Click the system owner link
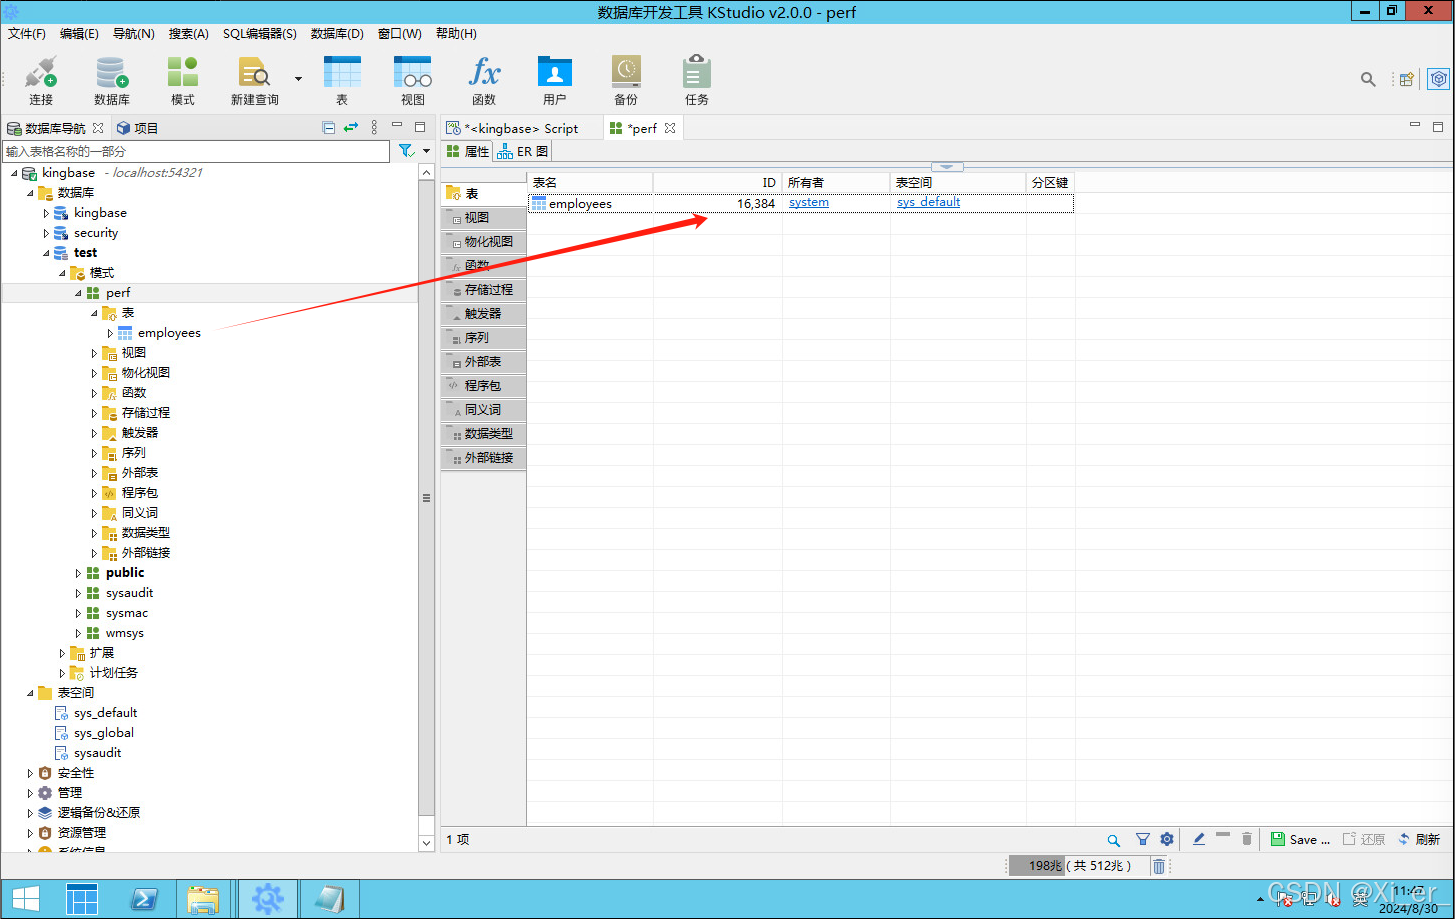The image size is (1455, 919). point(809,202)
